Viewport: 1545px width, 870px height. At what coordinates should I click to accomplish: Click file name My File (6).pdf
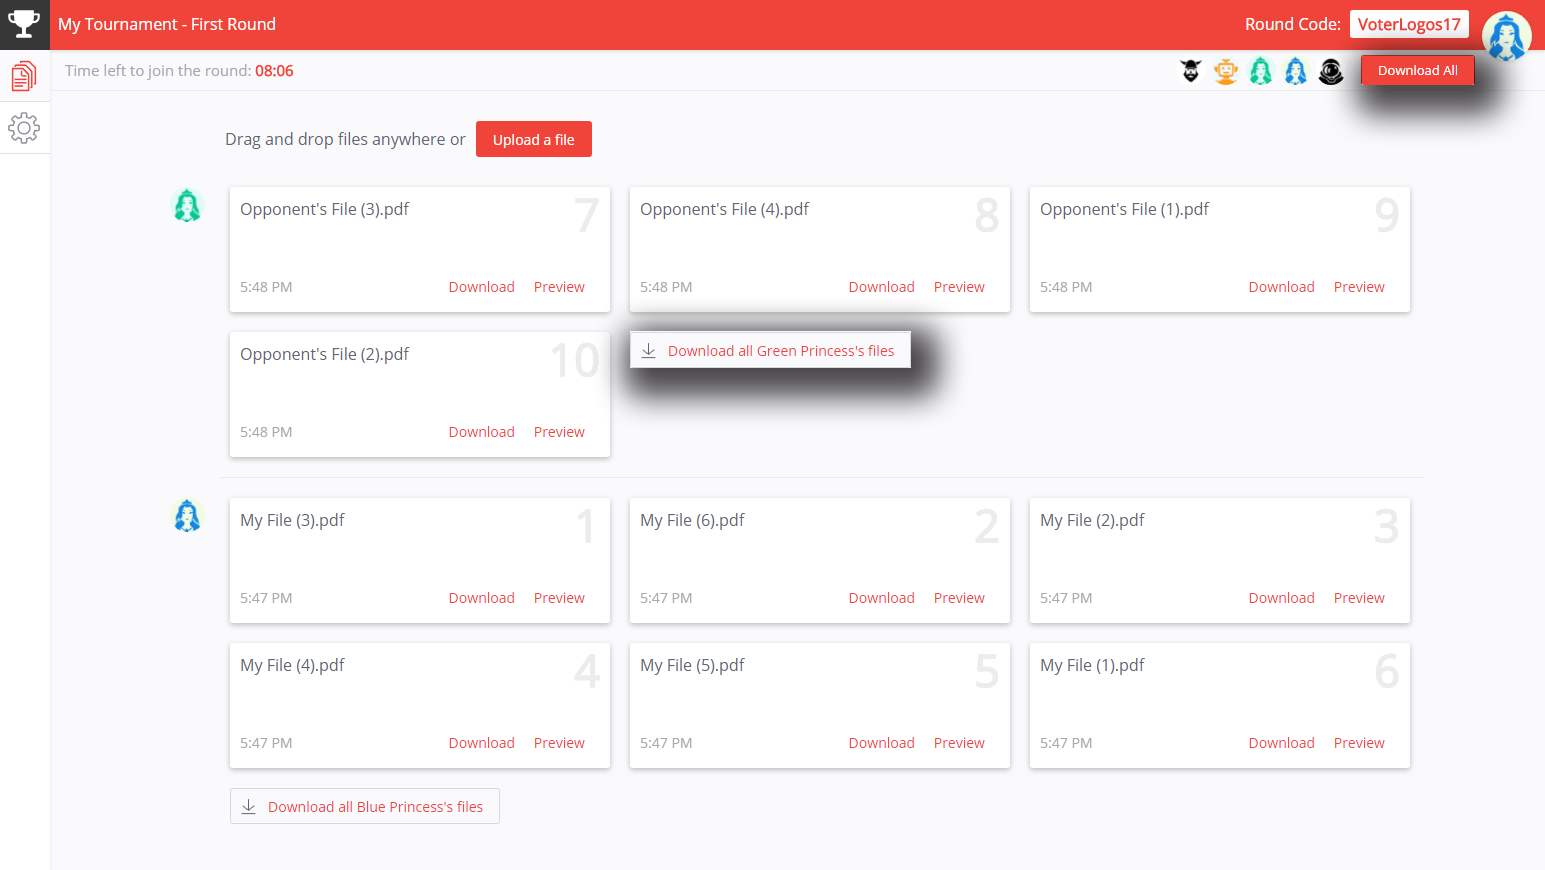[692, 520]
